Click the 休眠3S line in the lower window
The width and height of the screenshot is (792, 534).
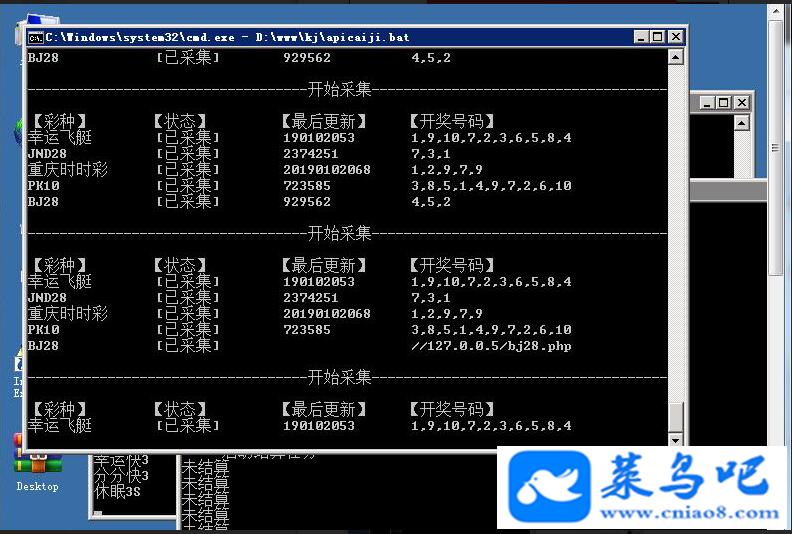(117, 491)
